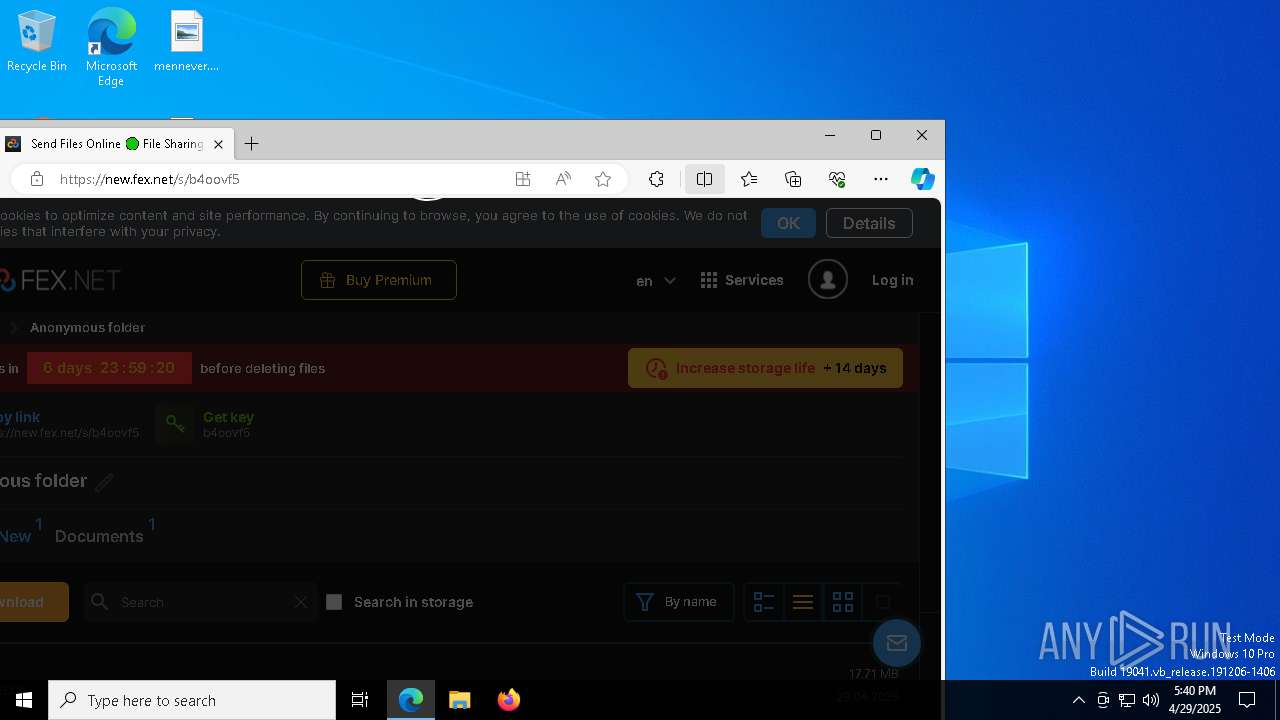Open the Extensions puzzle icon
Screen dimensions: 1280x720
(656, 179)
